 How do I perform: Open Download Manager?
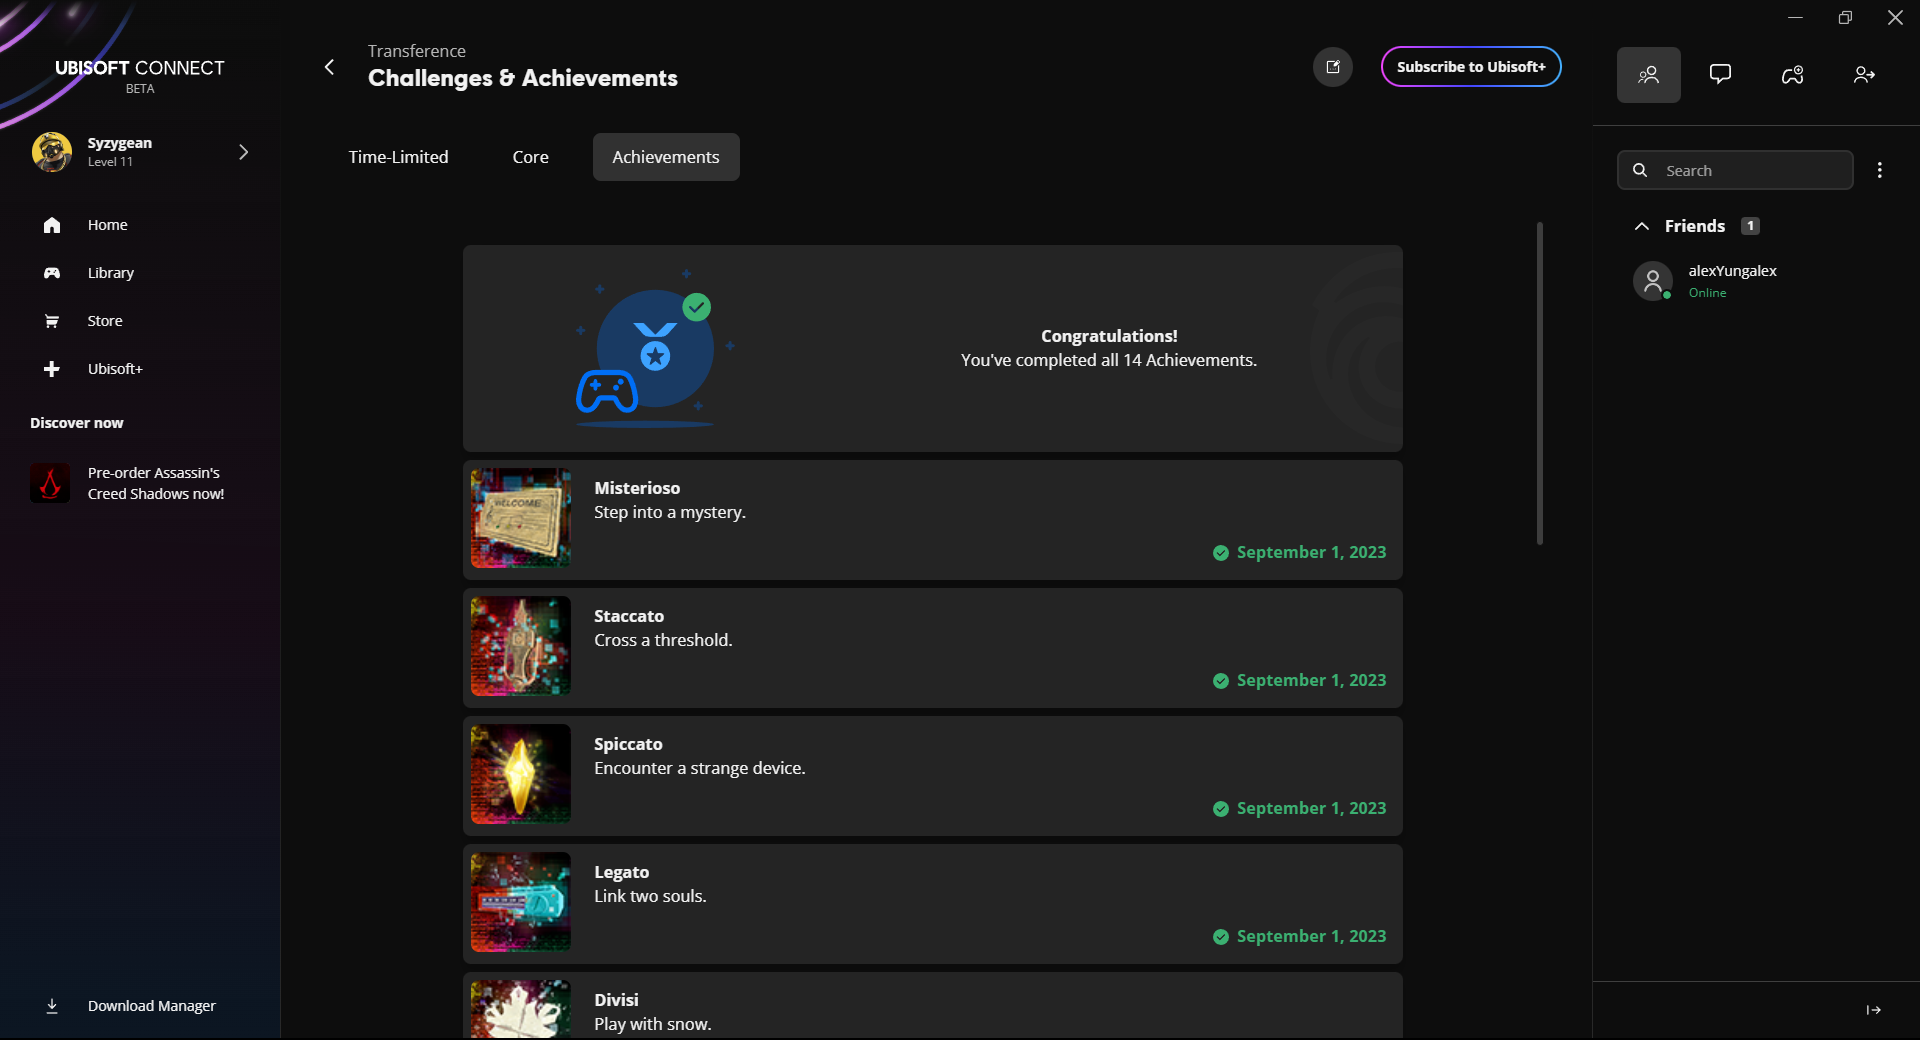coord(151,1006)
